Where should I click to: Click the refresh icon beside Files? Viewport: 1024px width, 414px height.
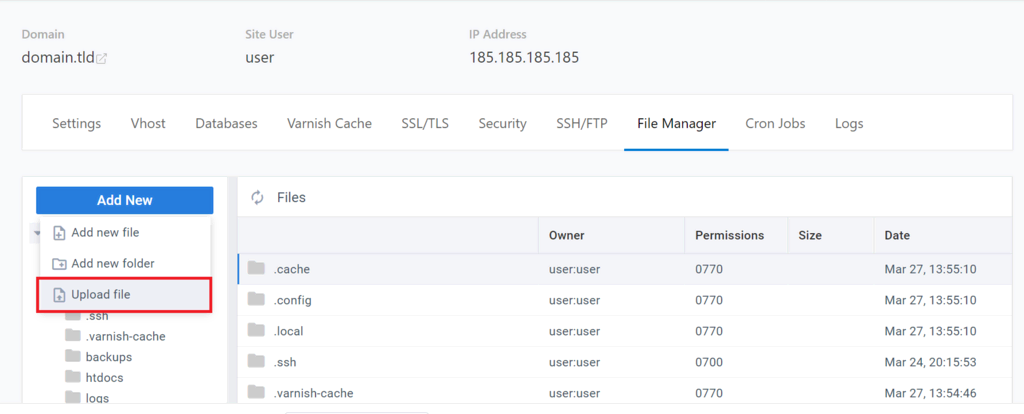click(x=257, y=198)
